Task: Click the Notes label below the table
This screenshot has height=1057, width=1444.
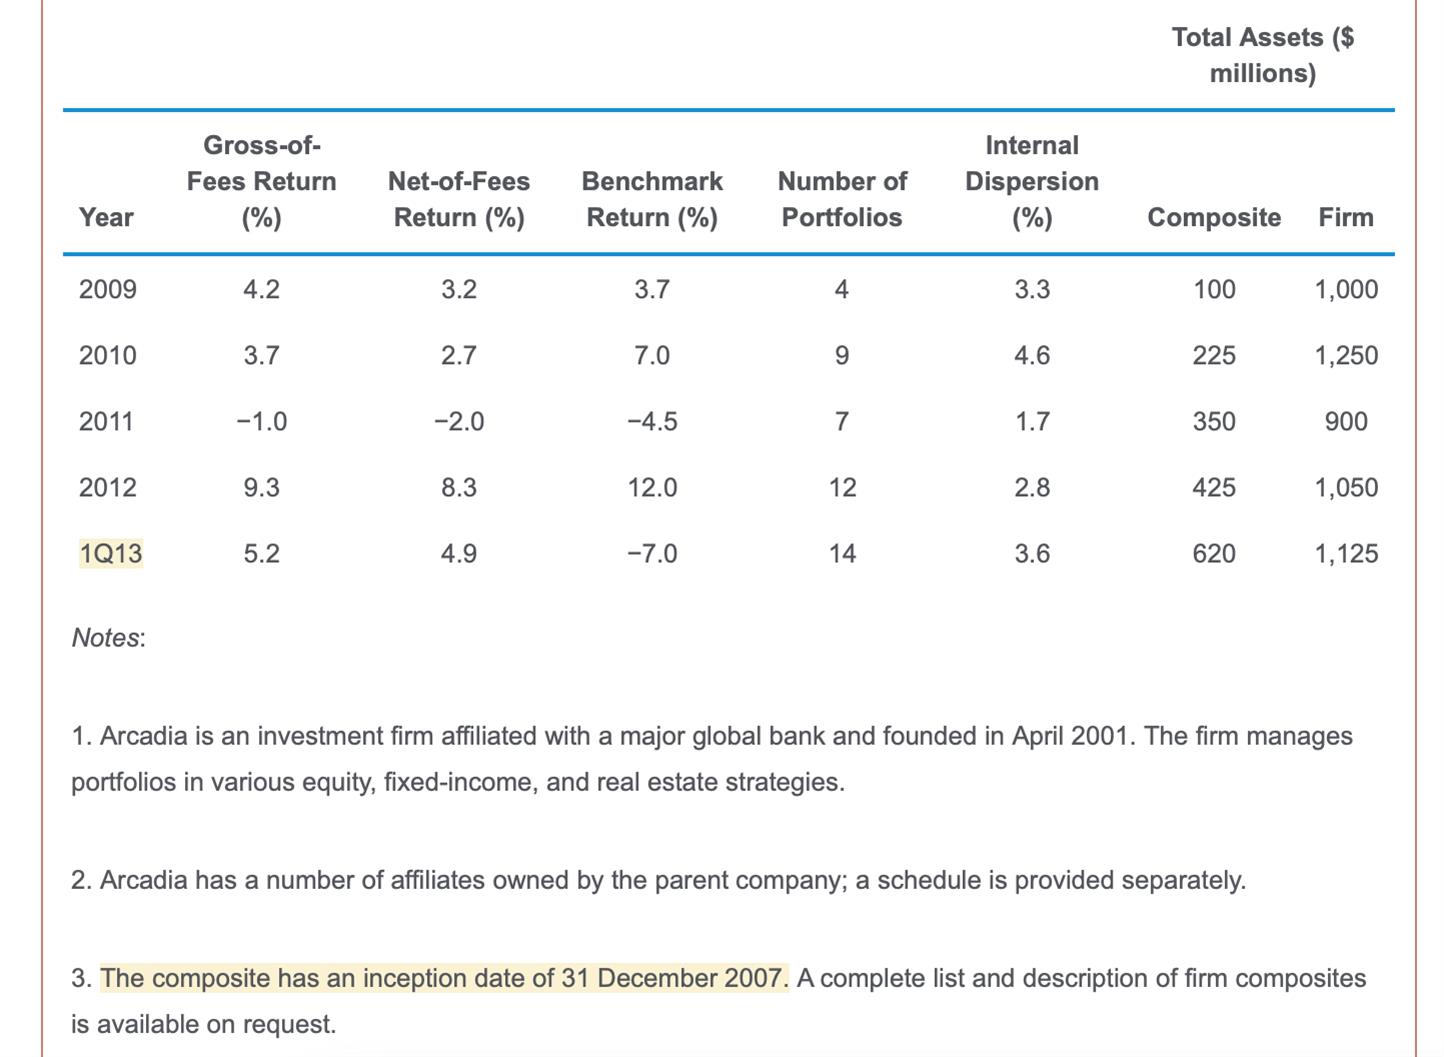Action: point(109,637)
